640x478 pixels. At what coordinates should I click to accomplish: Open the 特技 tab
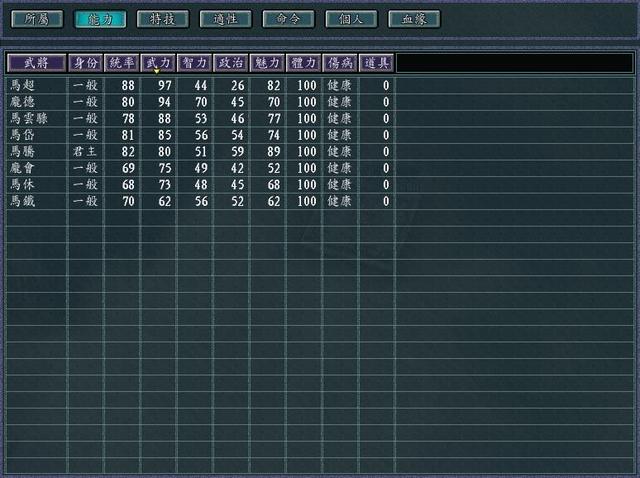[x=163, y=19]
